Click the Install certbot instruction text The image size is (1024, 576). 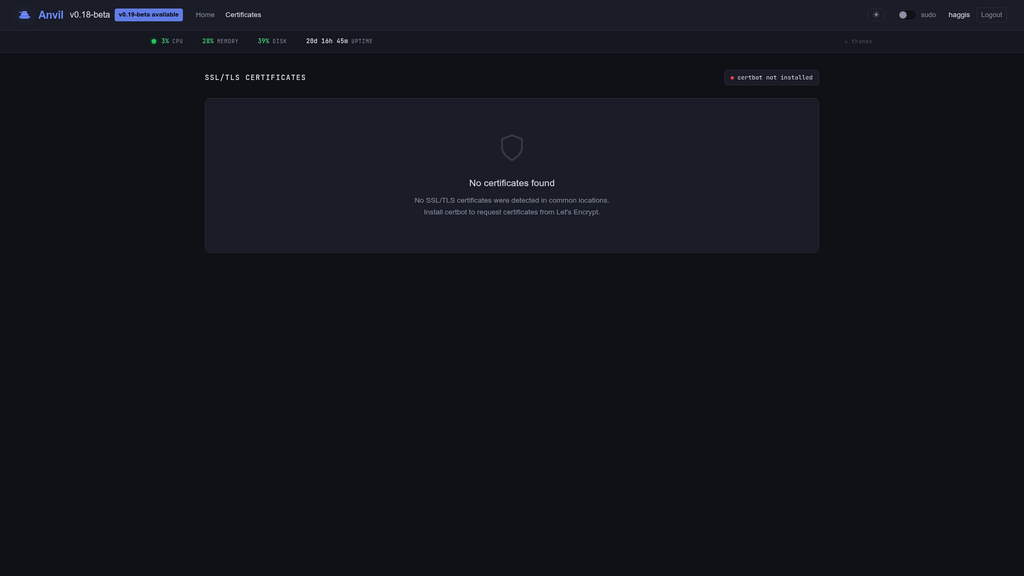(511, 212)
